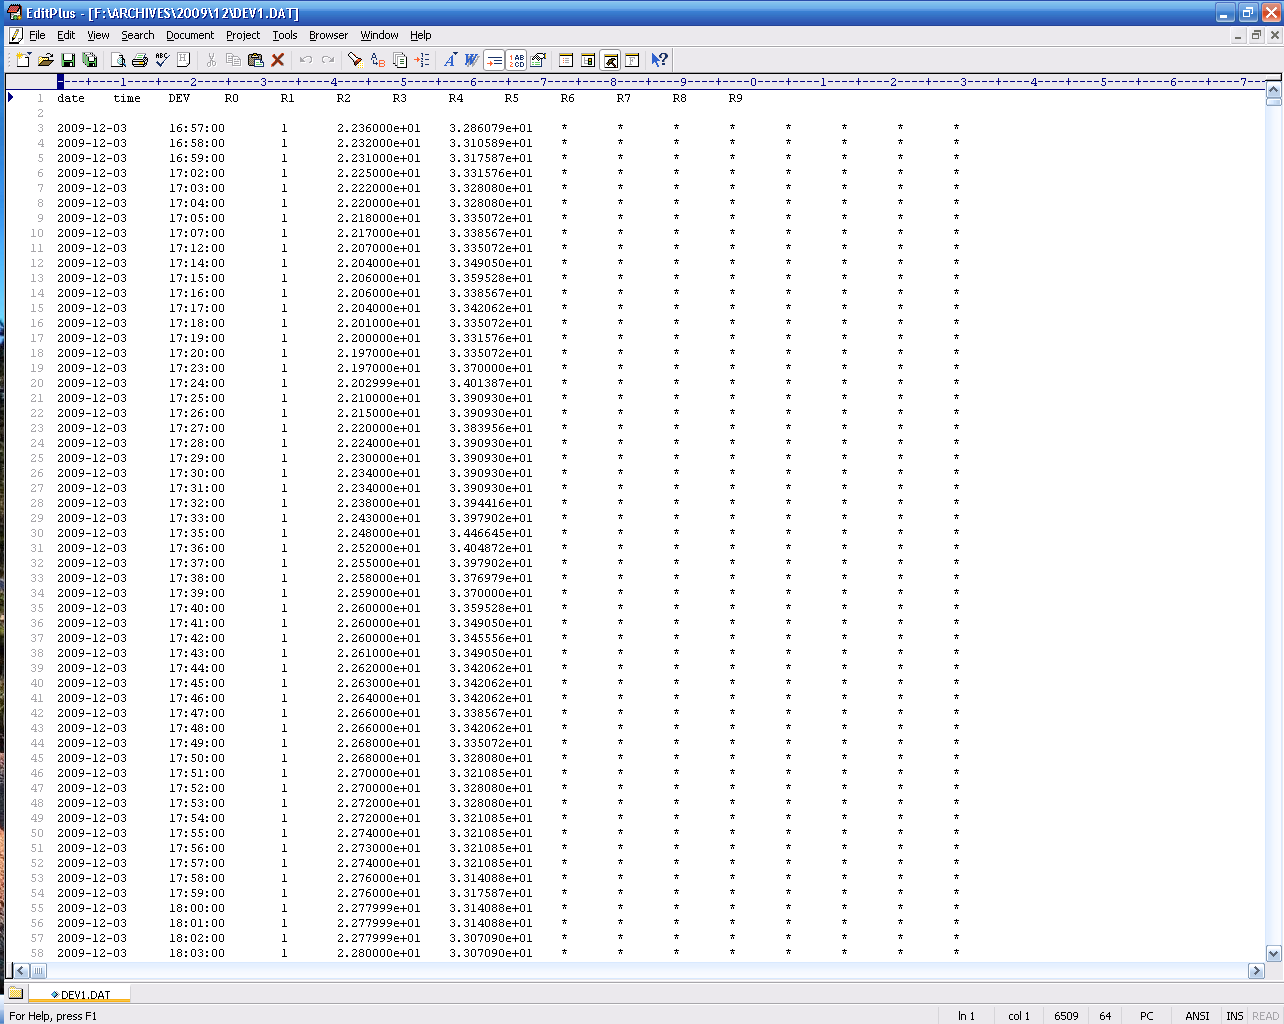This screenshot has width=1284, height=1024.
Task: Toggle the INS indicator in the status bar
Action: [1235, 1016]
